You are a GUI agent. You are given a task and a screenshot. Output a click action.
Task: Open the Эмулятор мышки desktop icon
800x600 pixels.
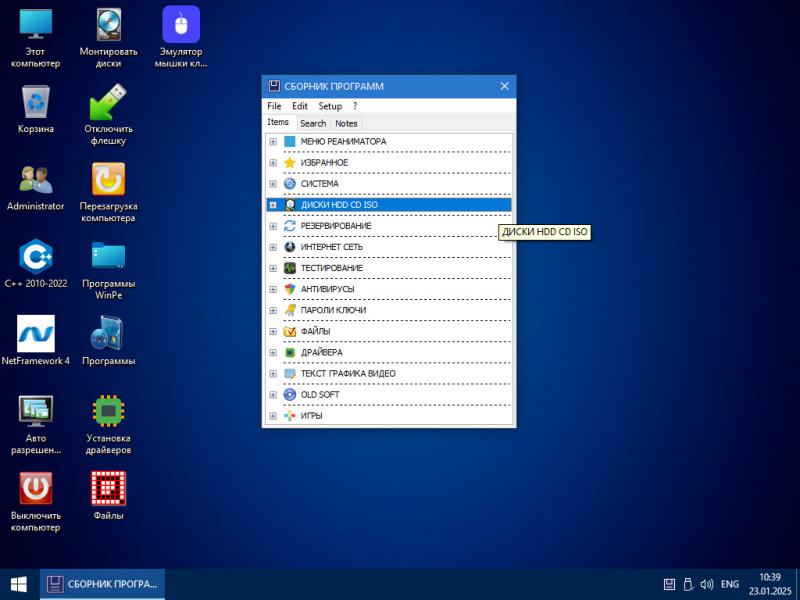click(x=181, y=26)
